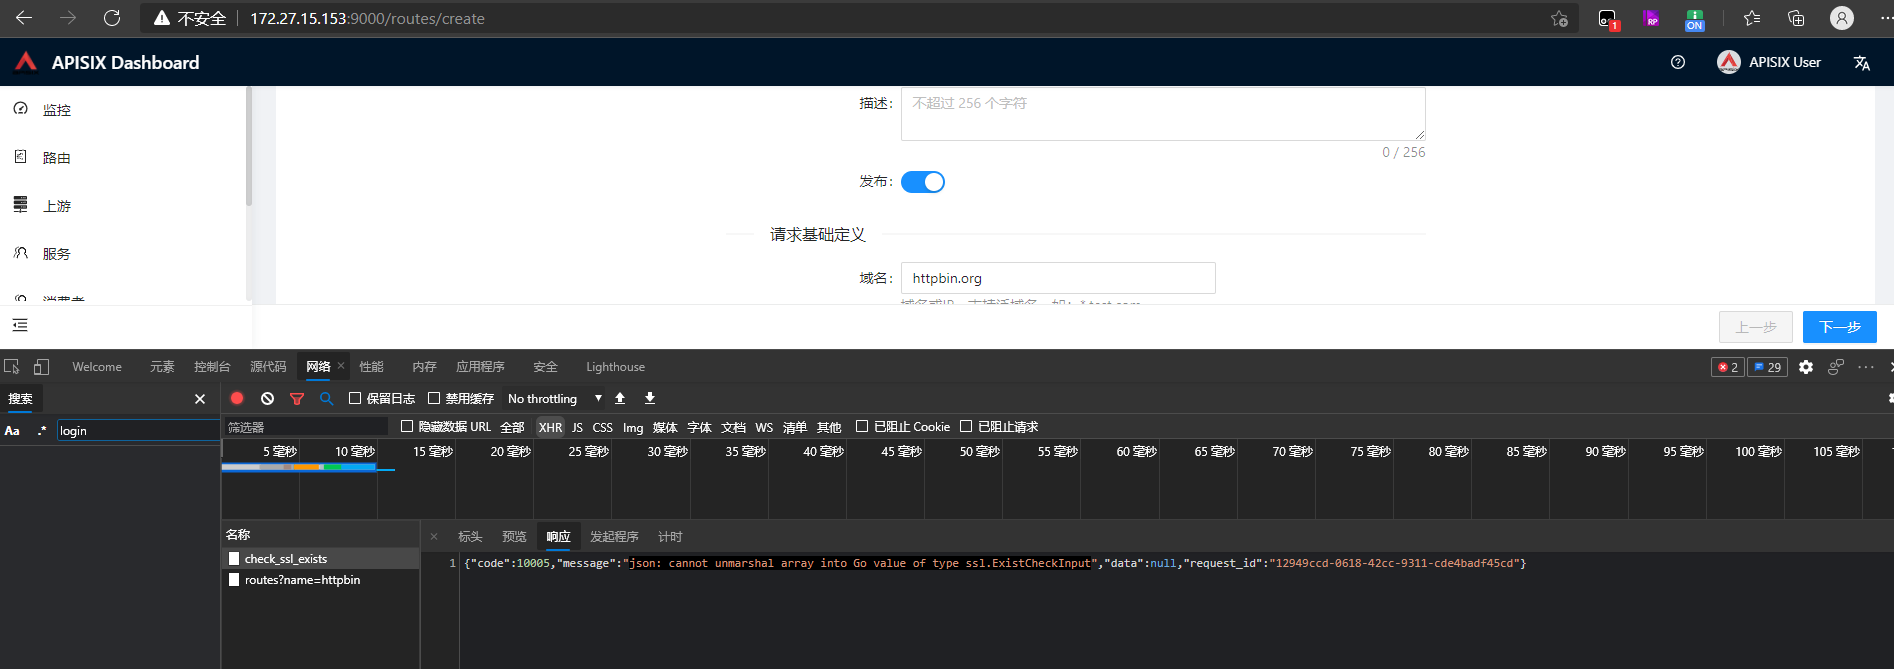Toggle the network filter funnel icon

[x=297, y=398]
